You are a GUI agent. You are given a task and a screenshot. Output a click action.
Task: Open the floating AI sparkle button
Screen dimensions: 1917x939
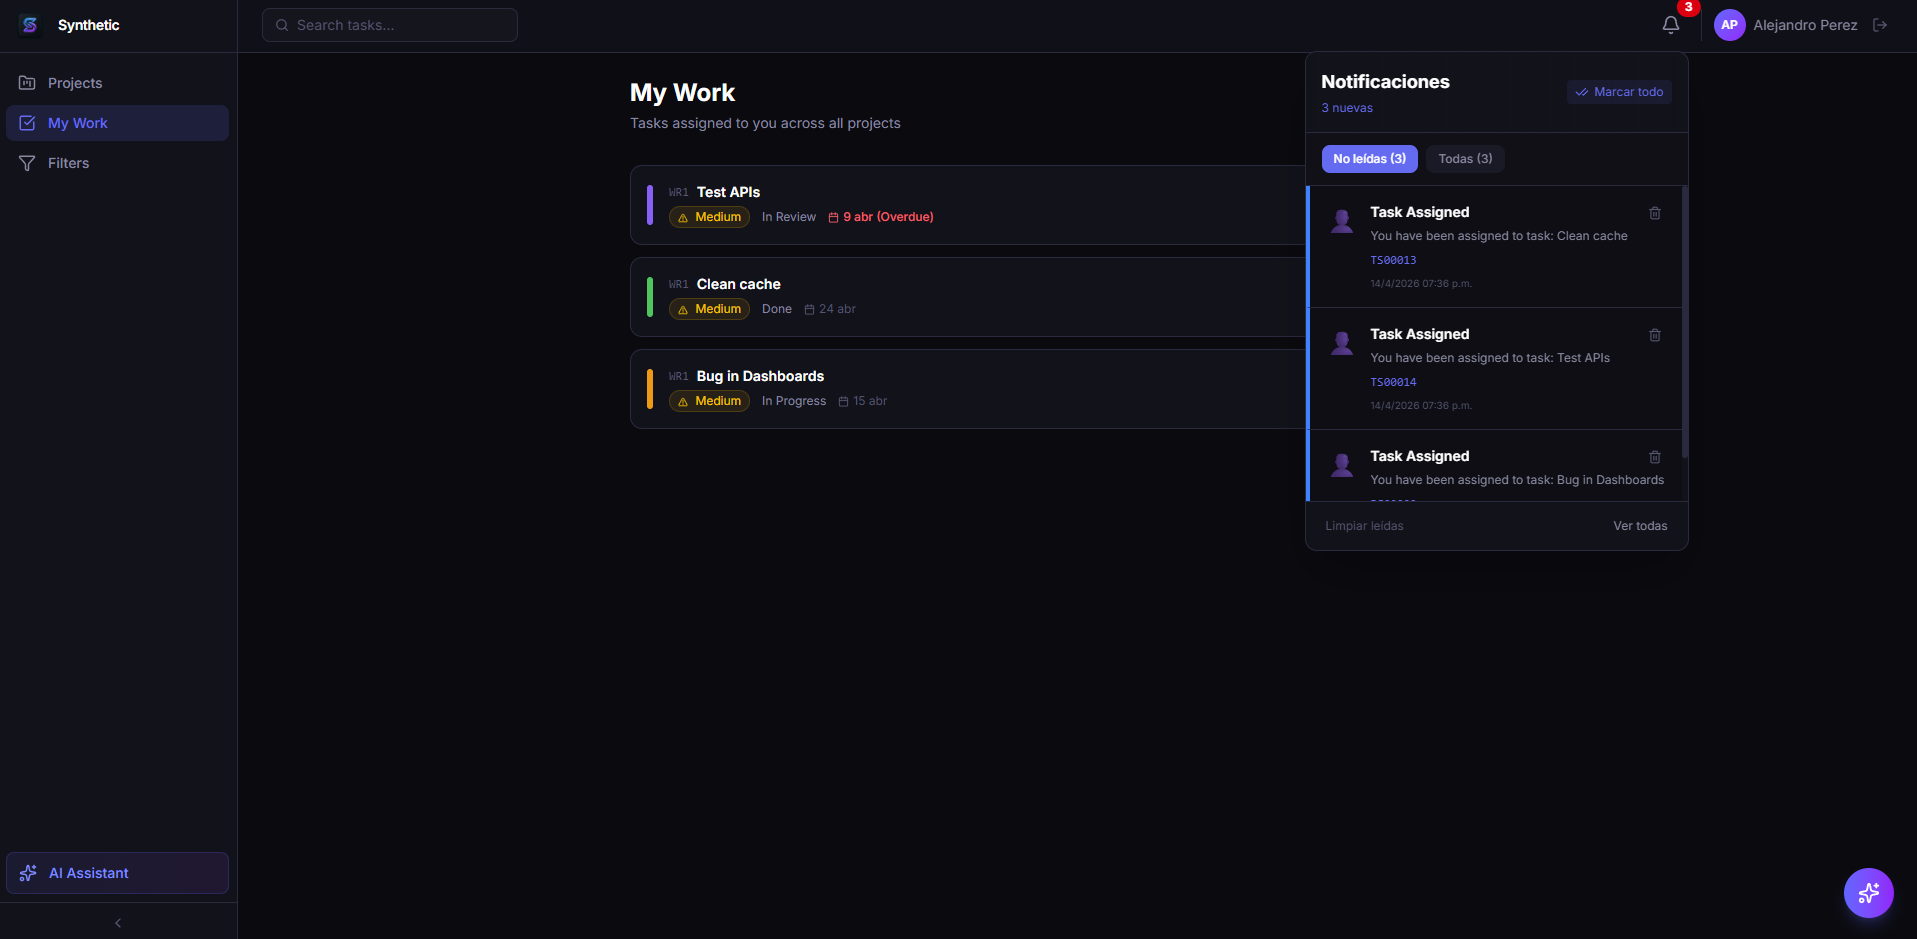pos(1868,893)
